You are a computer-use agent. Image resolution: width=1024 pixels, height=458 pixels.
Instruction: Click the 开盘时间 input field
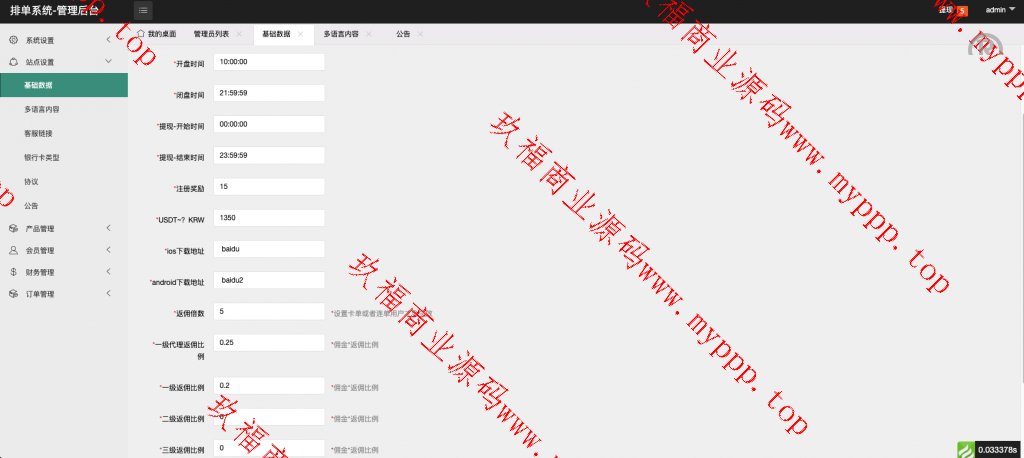[270, 62]
